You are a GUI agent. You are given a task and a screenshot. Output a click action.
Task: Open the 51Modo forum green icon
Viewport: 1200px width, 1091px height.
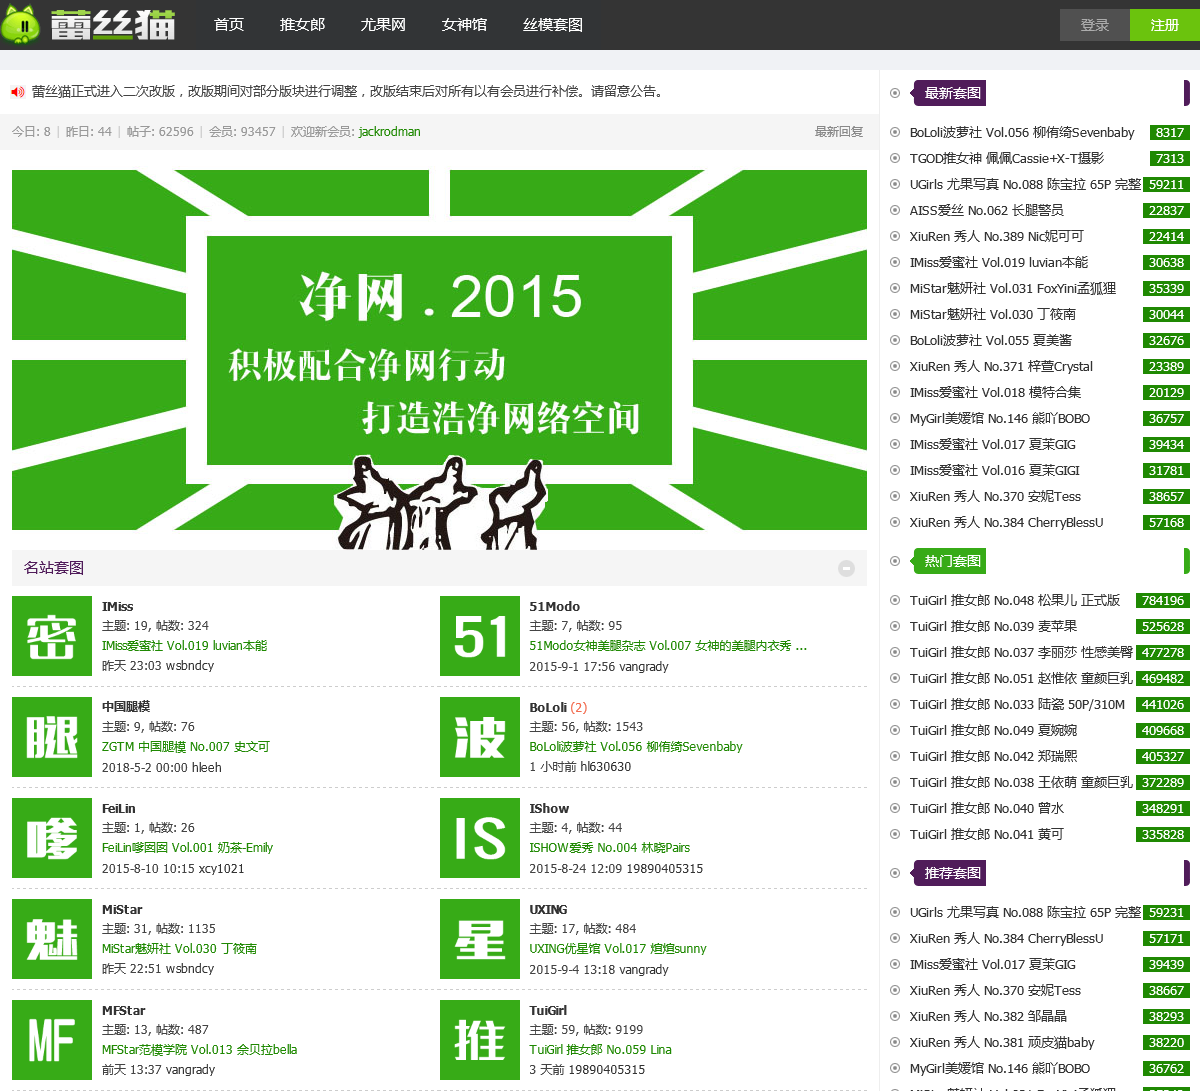(480, 636)
